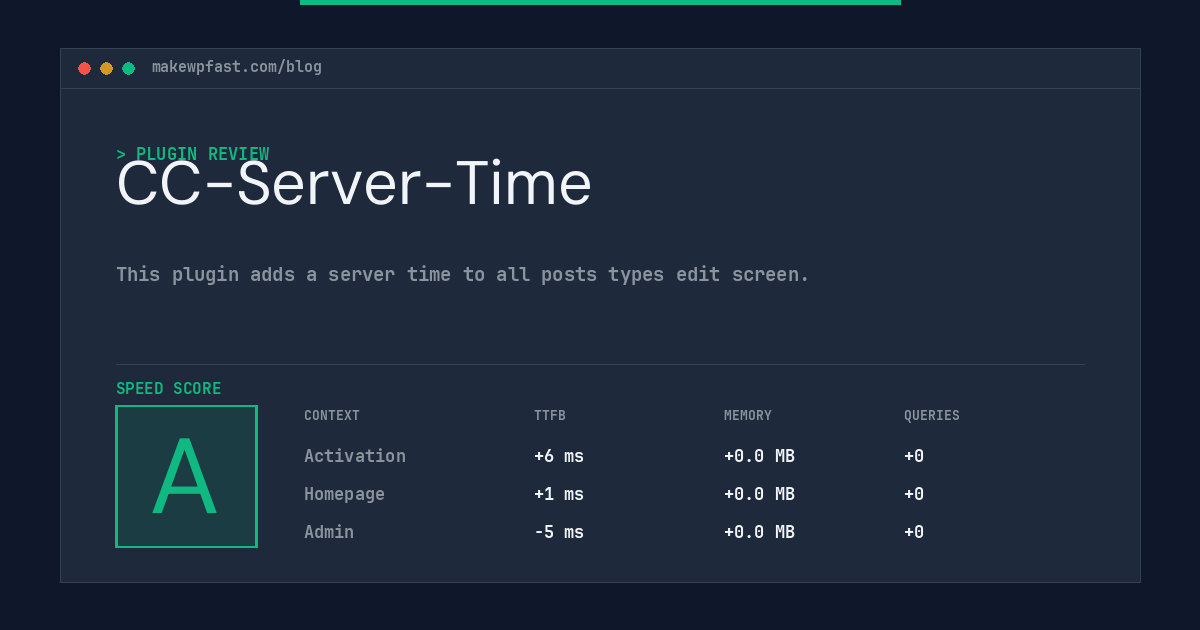Click the CC-Server-Time title
The height and width of the screenshot is (630, 1200).
(x=354, y=184)
